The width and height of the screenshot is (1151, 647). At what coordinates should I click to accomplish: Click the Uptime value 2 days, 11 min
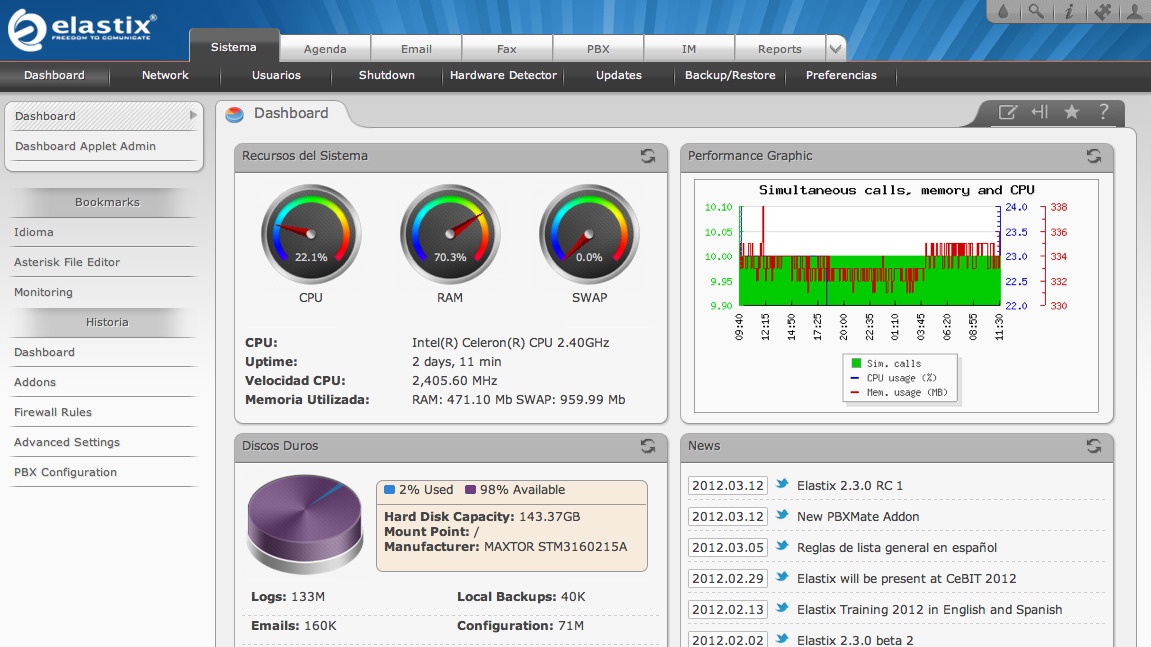tap(457, 361)
